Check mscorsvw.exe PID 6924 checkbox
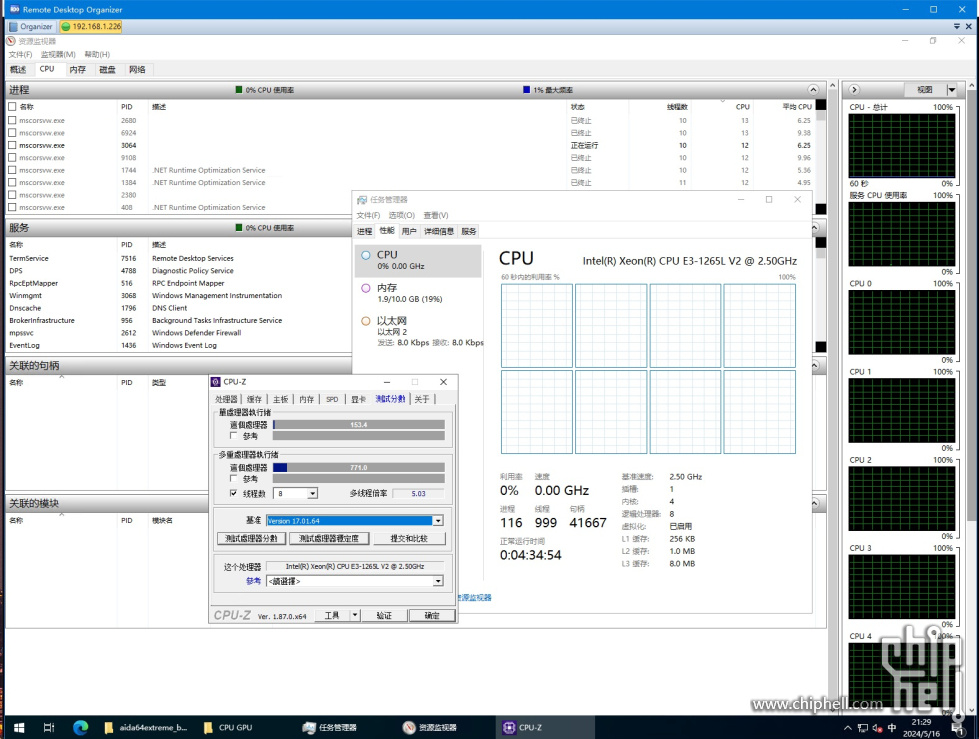The height and width of the screenshot is (739, 979). click(x=12, y=132)
